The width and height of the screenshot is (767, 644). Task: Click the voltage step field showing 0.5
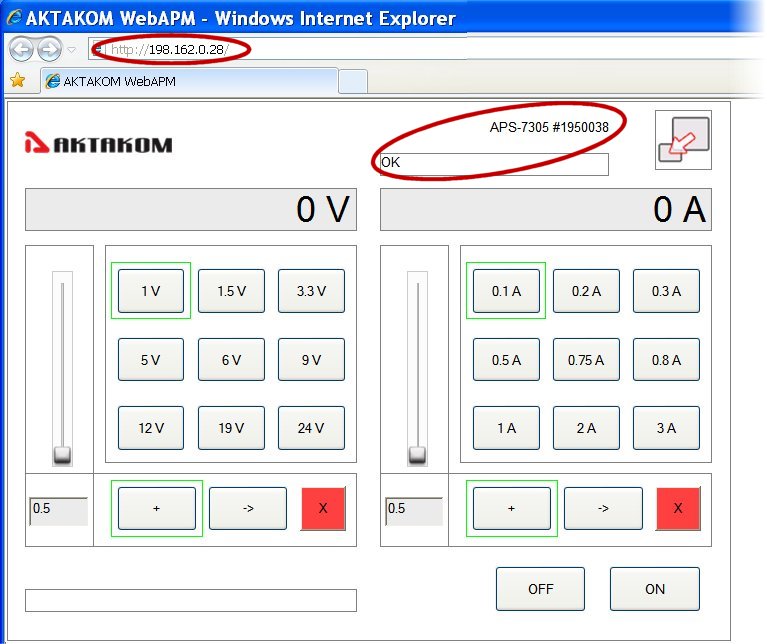click(59, 511)
